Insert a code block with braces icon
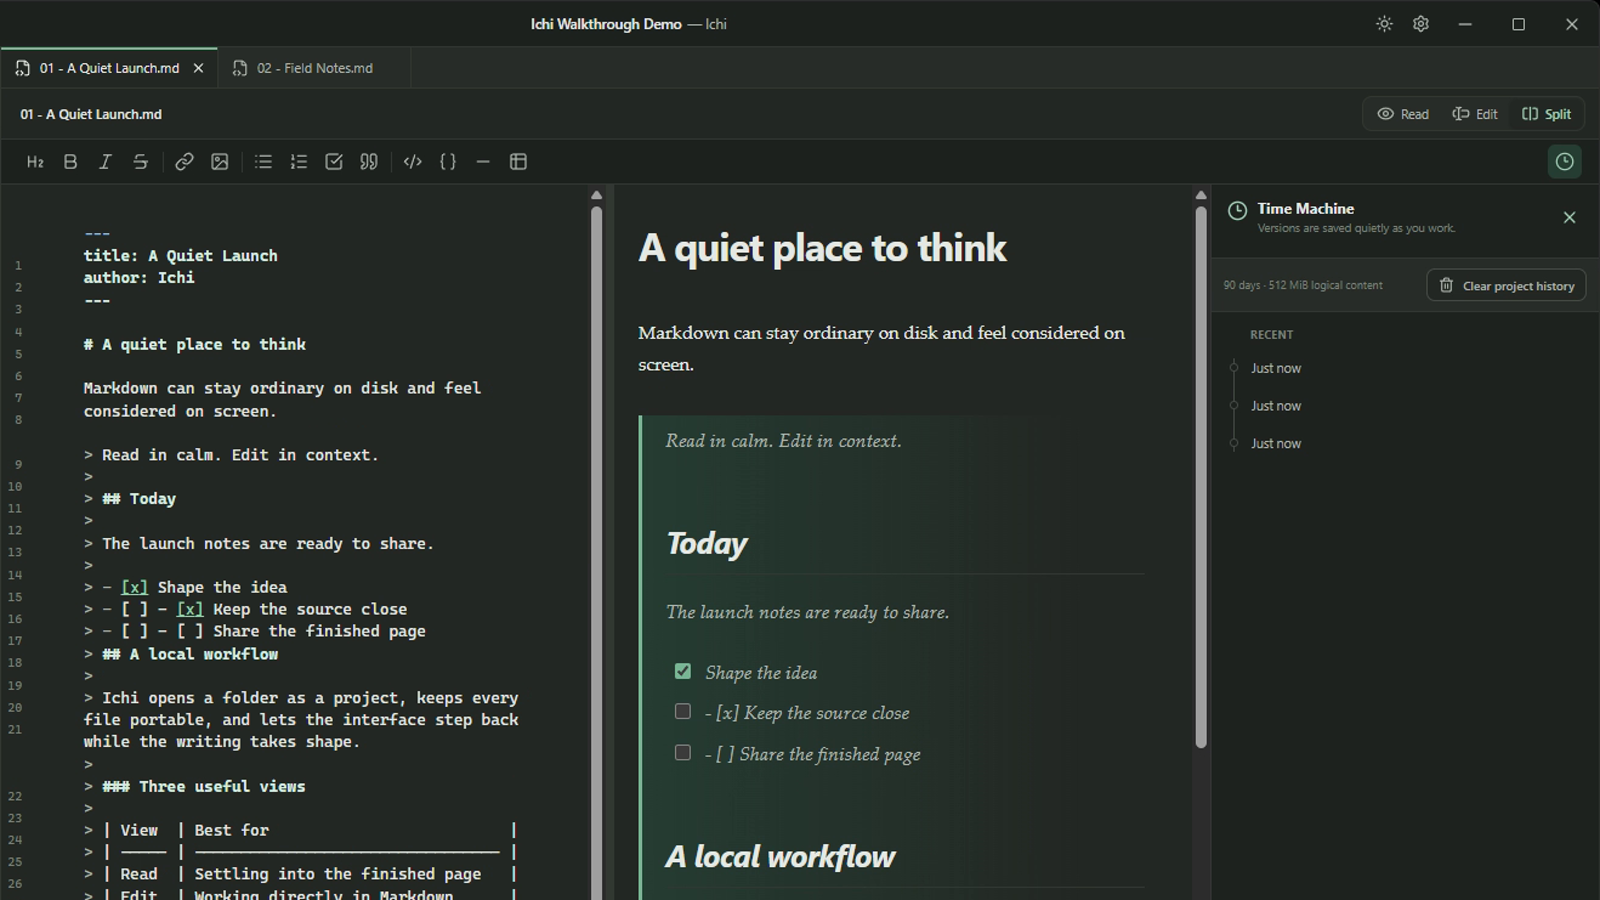Viewport: 1600px width, 900px height. tap(448, 162)
